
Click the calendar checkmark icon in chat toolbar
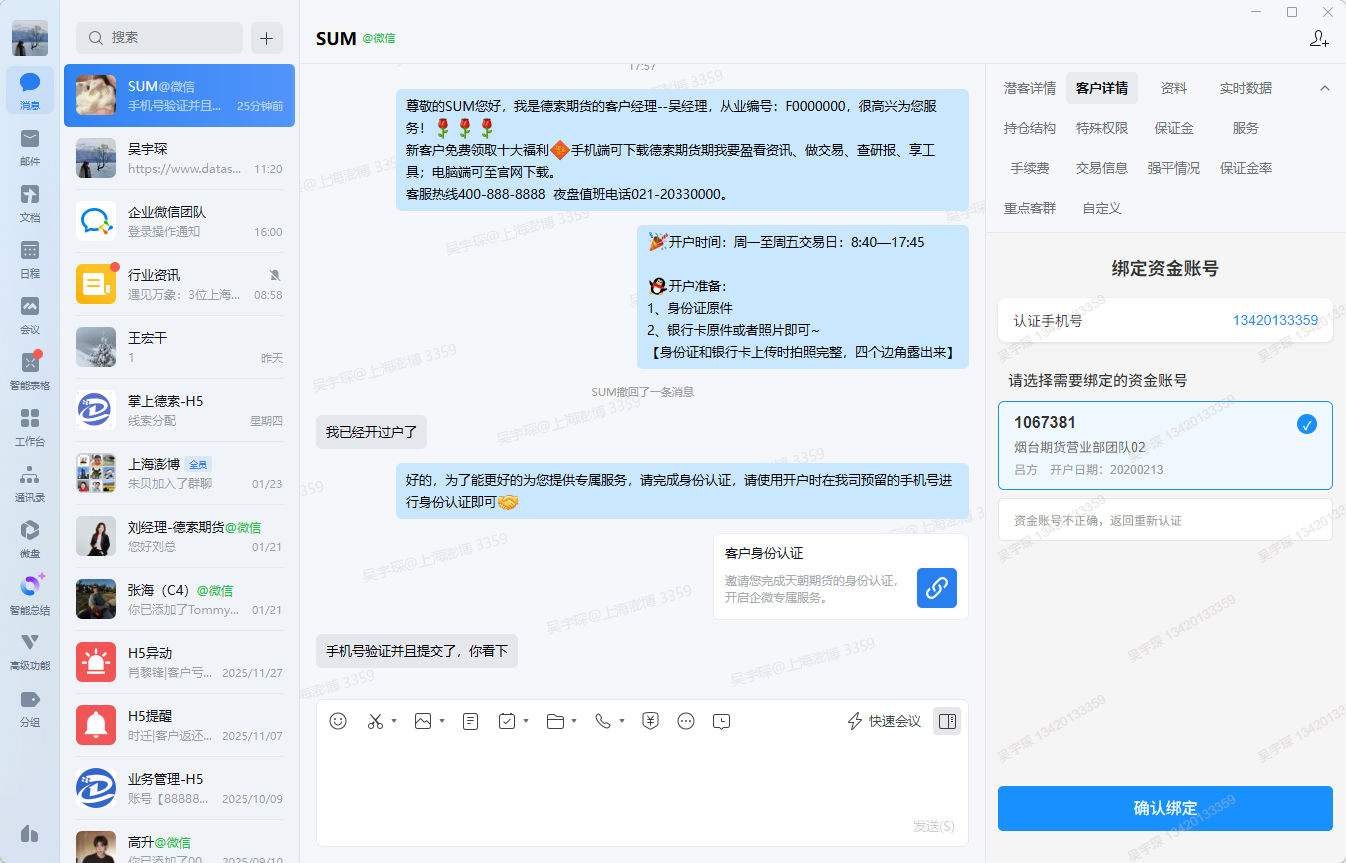[507, 721]
